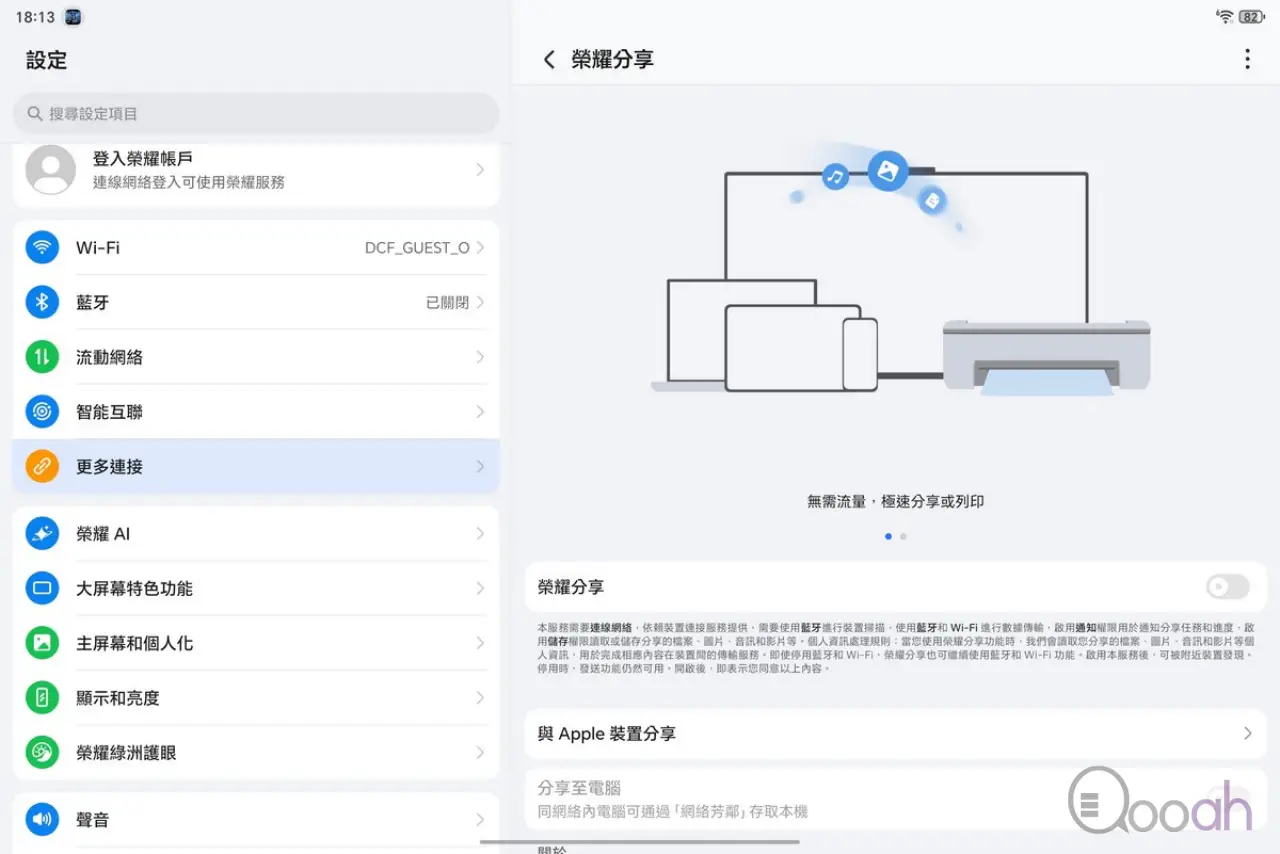
Task: Tap the battery indicator in status bar
Action: [1251, 16]
